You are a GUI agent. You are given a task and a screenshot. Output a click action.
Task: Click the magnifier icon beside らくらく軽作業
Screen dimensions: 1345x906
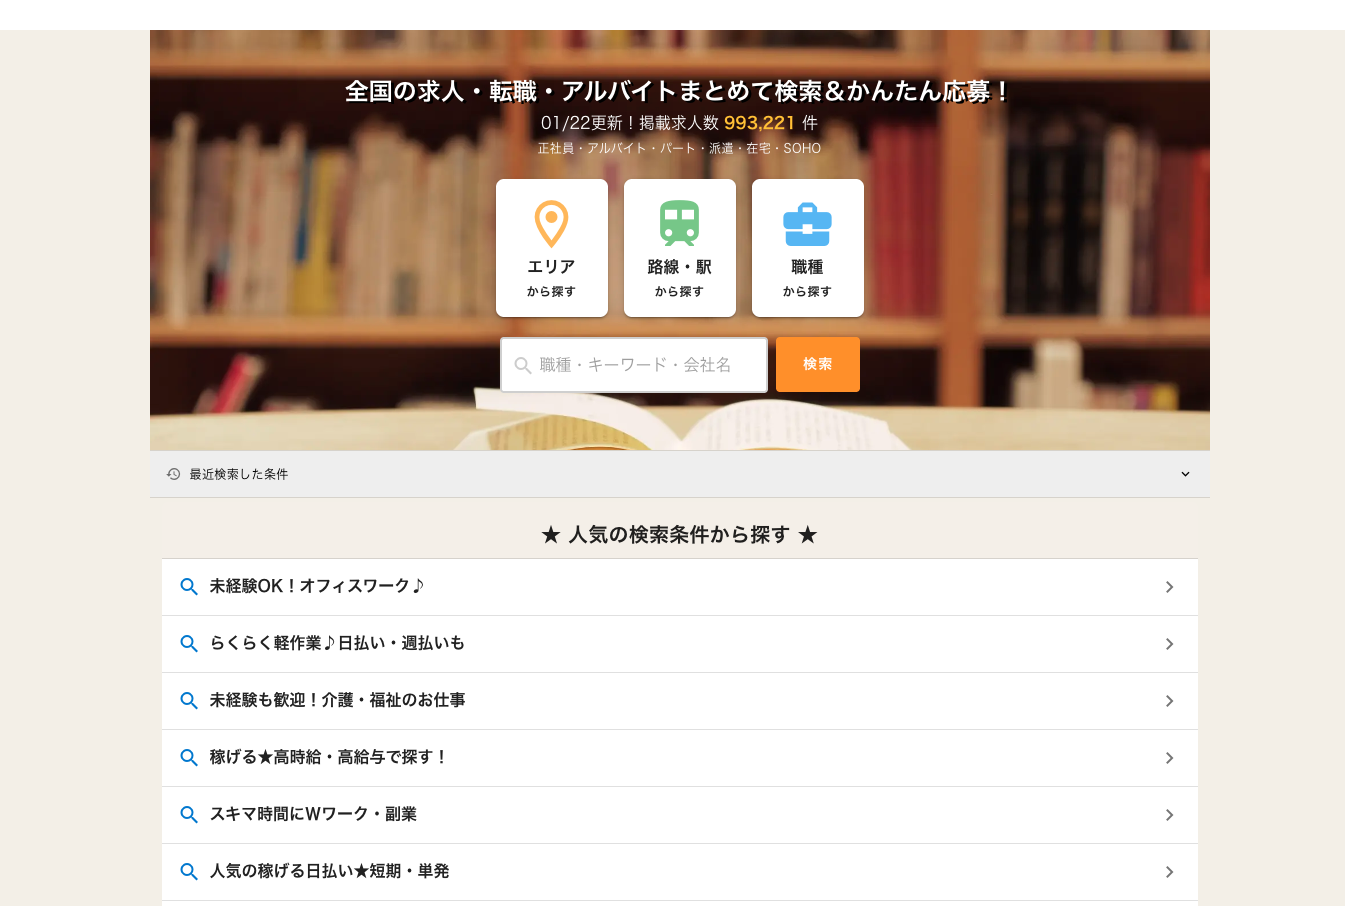[188, 644]
